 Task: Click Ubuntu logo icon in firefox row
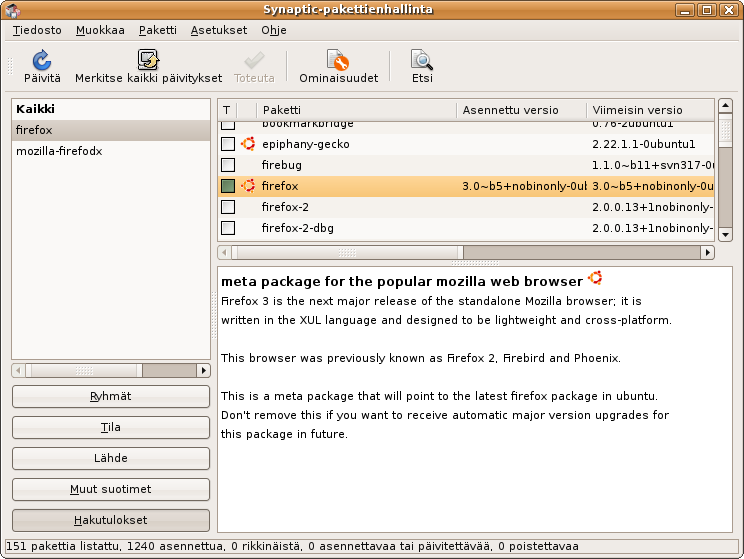point(248,186)
